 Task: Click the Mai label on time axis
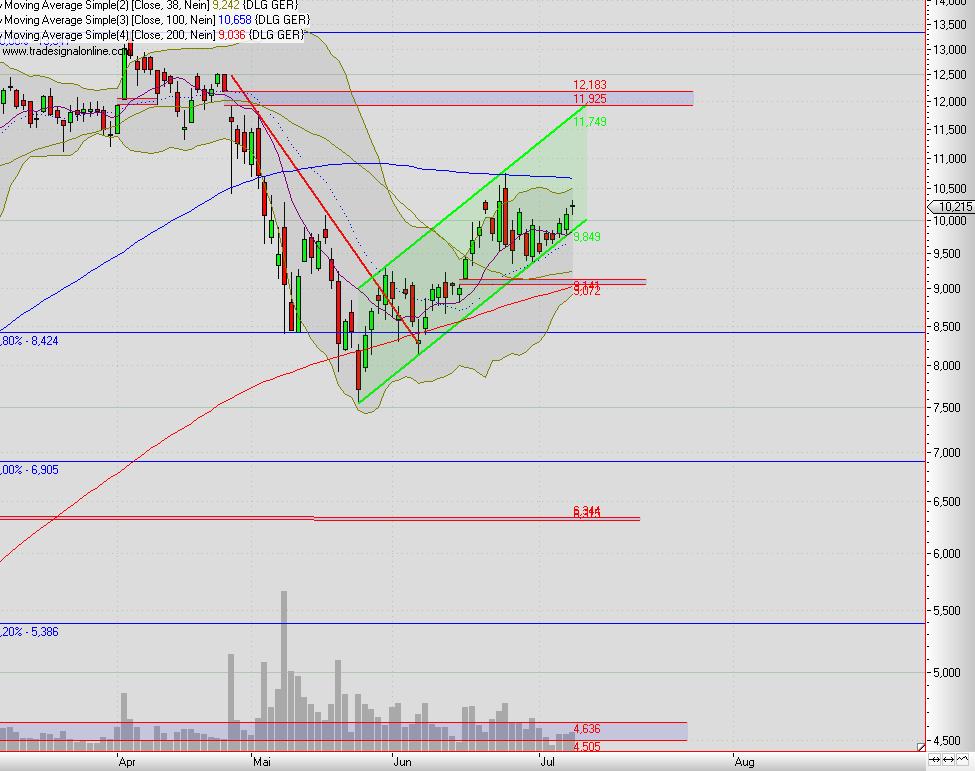pyautogui.click(x=262, y=762)
